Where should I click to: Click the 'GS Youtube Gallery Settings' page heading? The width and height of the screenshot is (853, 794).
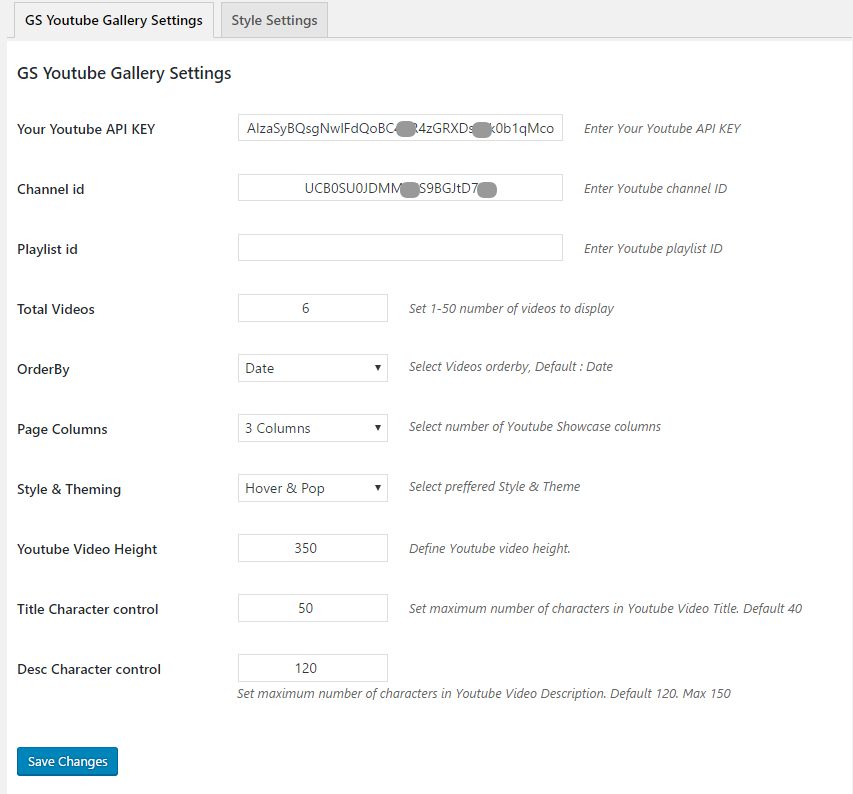coord(124,73)
